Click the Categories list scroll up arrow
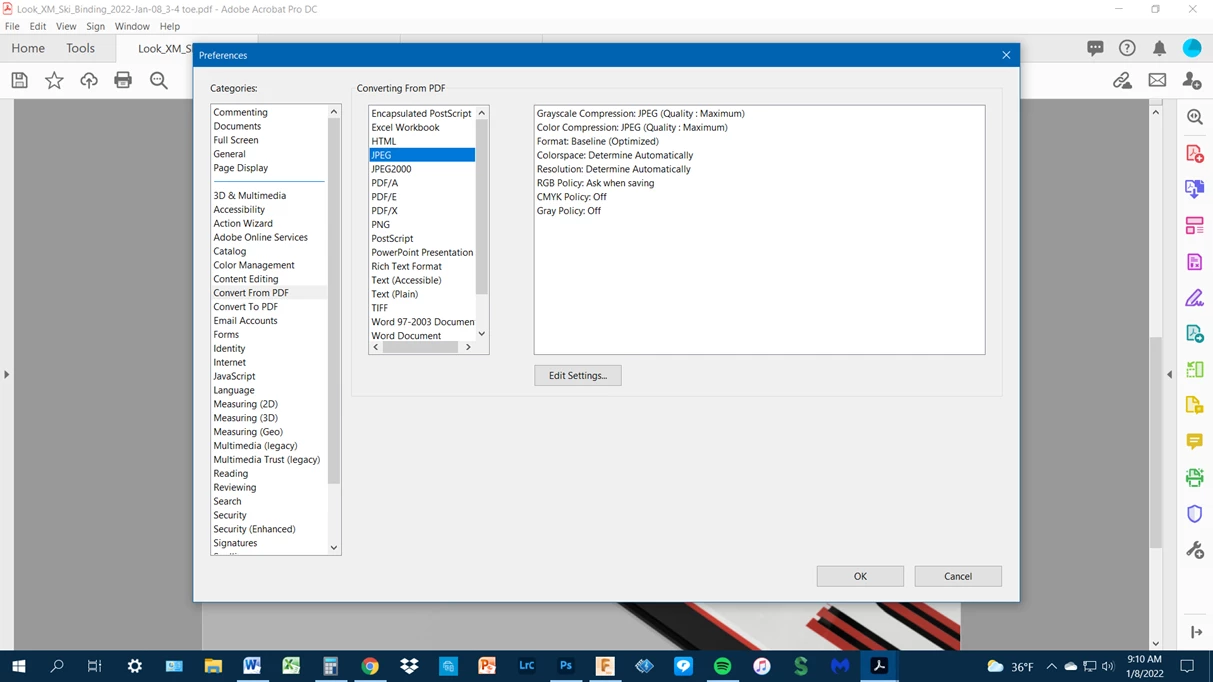The height and width of the screenshot is (682, 1213). coord(334,112)
